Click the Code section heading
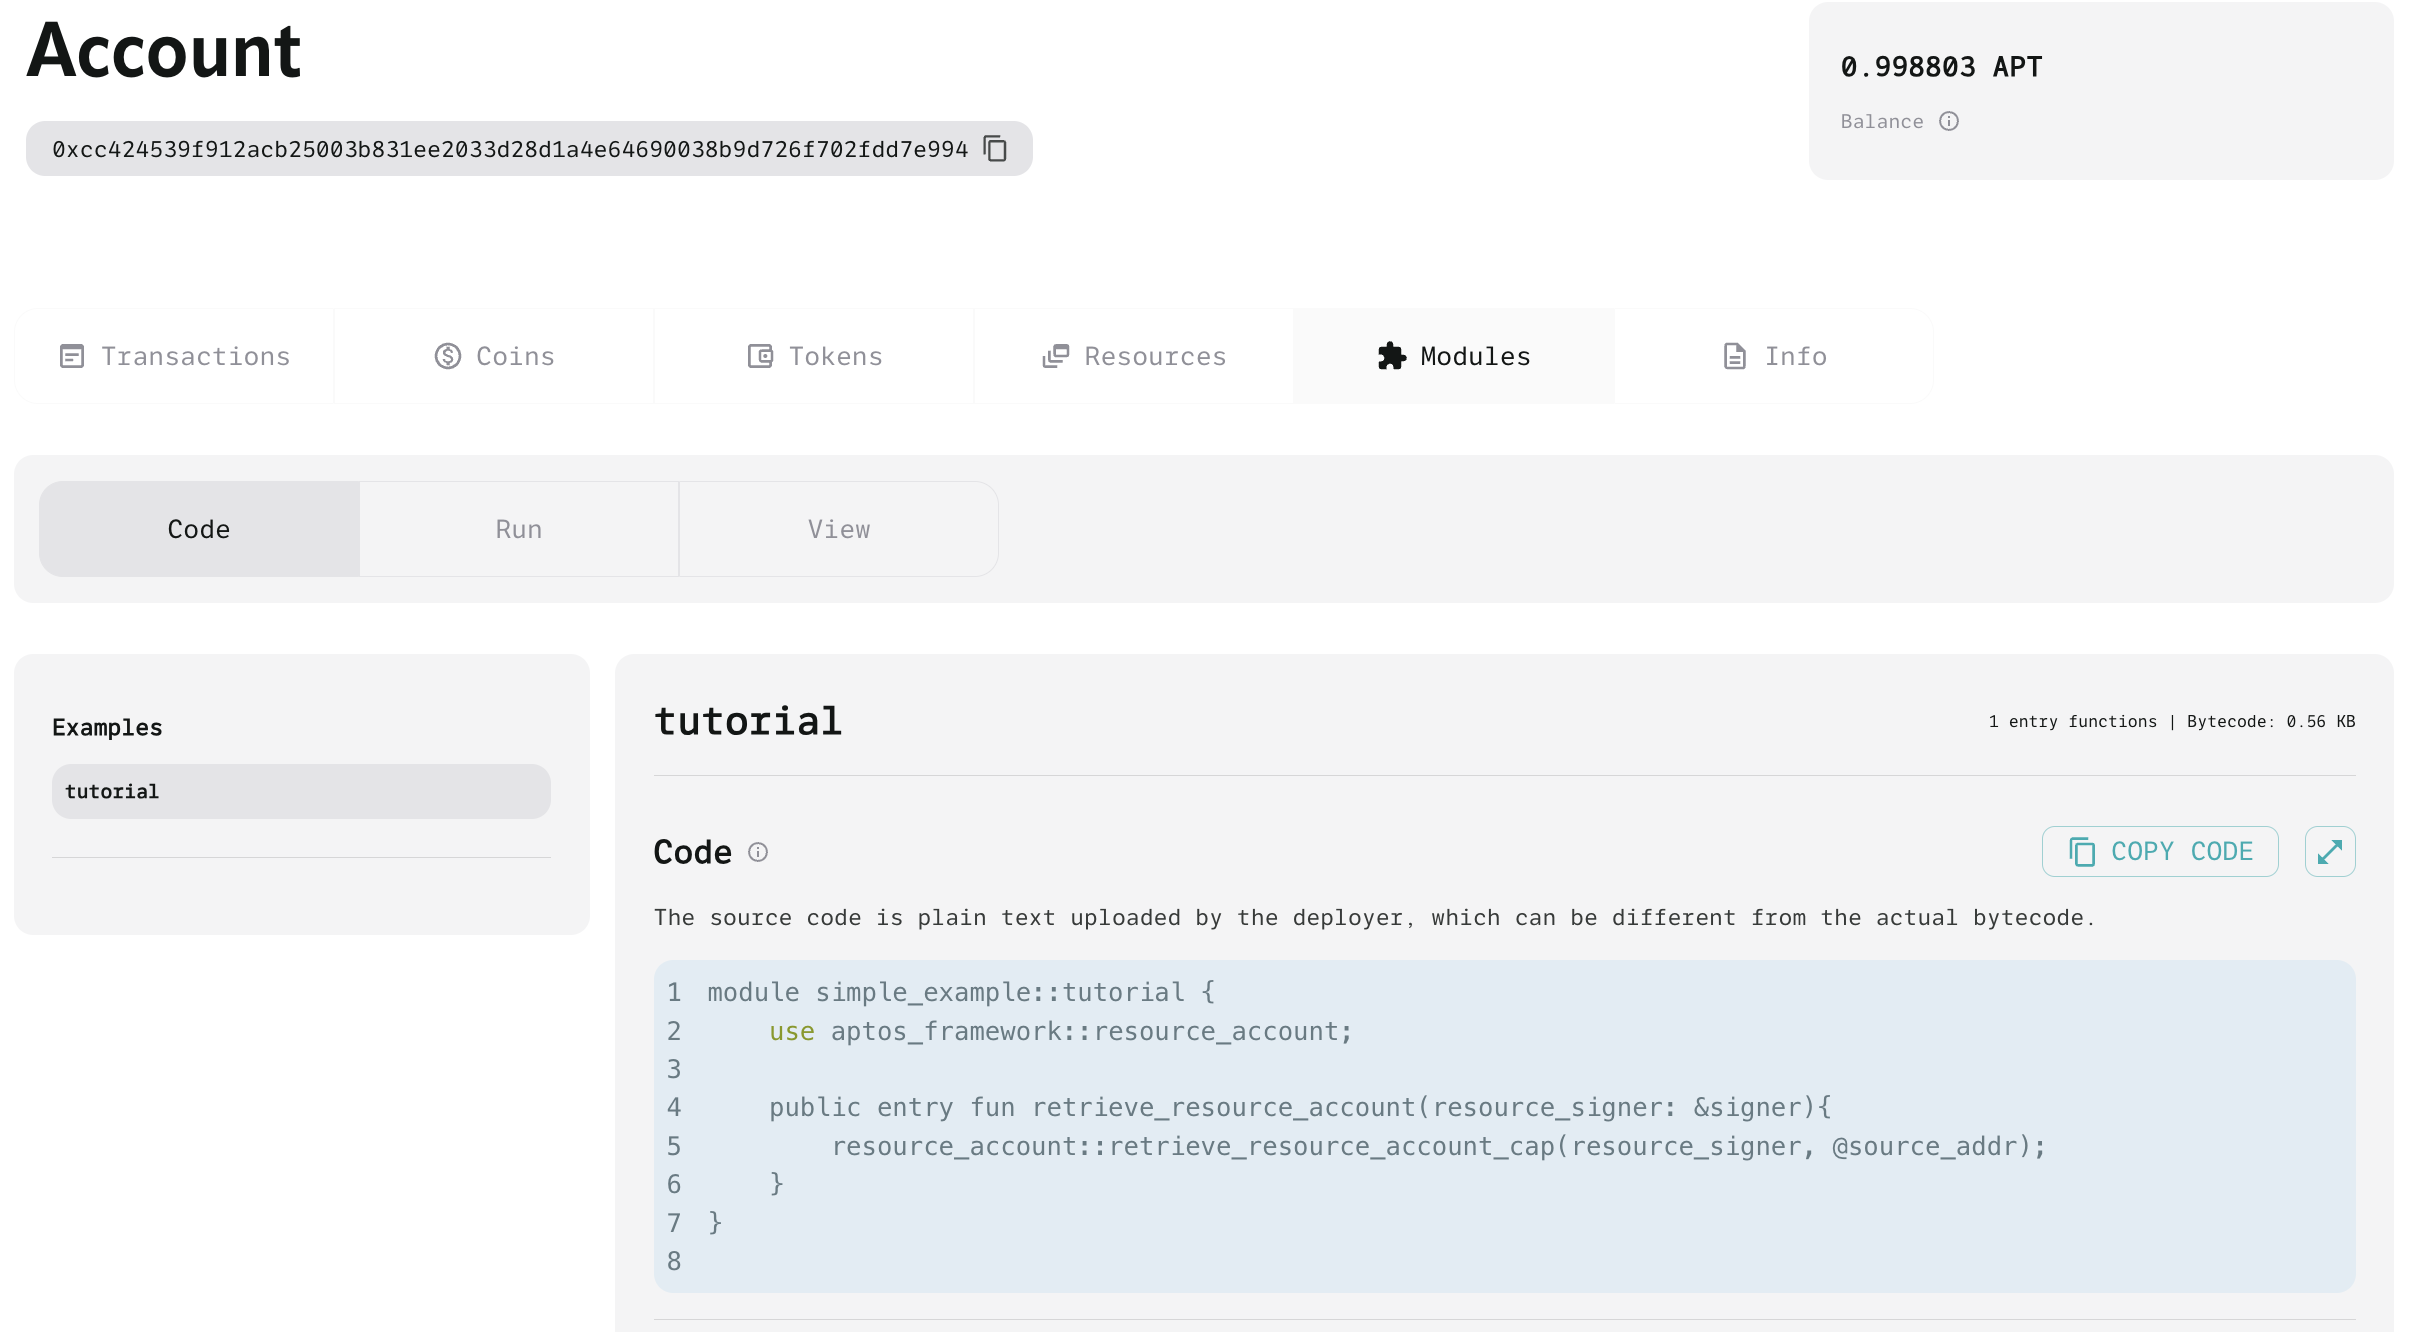Image resolution: width=2416 pixels, height=1332 pixels. 693,852
